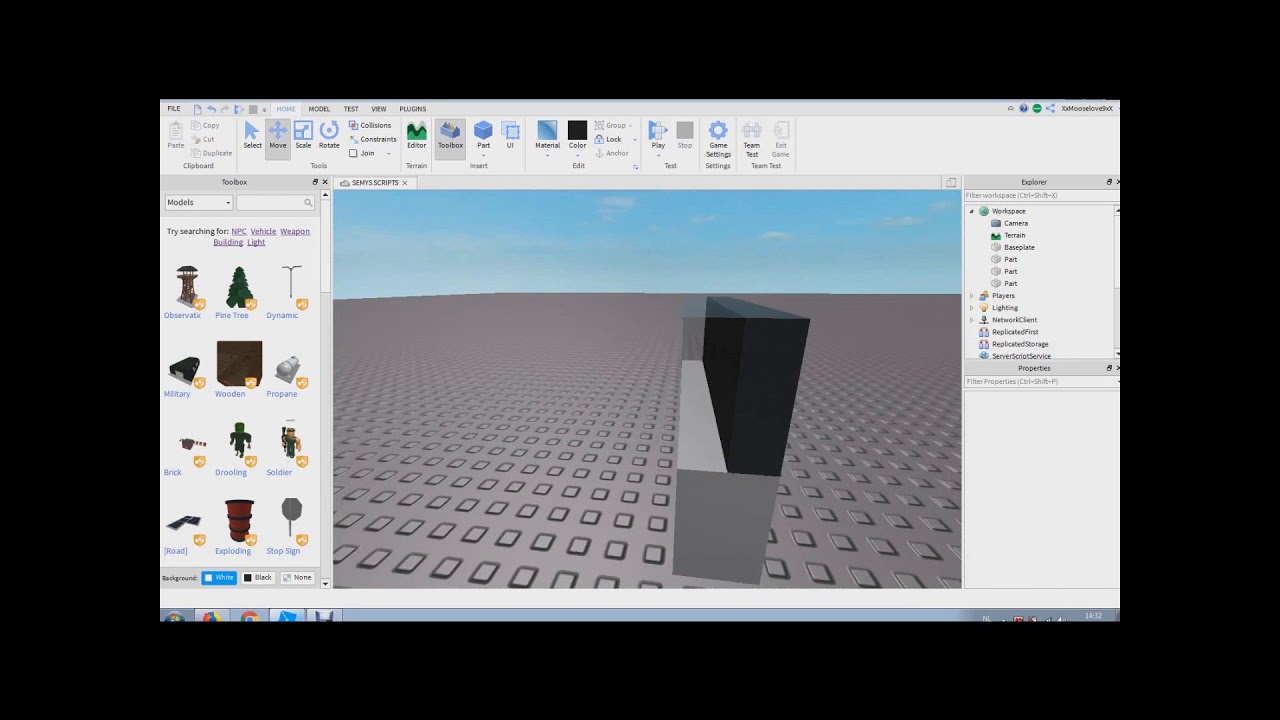
Task: Click the black Color swatch
Action: click(577, 130)
